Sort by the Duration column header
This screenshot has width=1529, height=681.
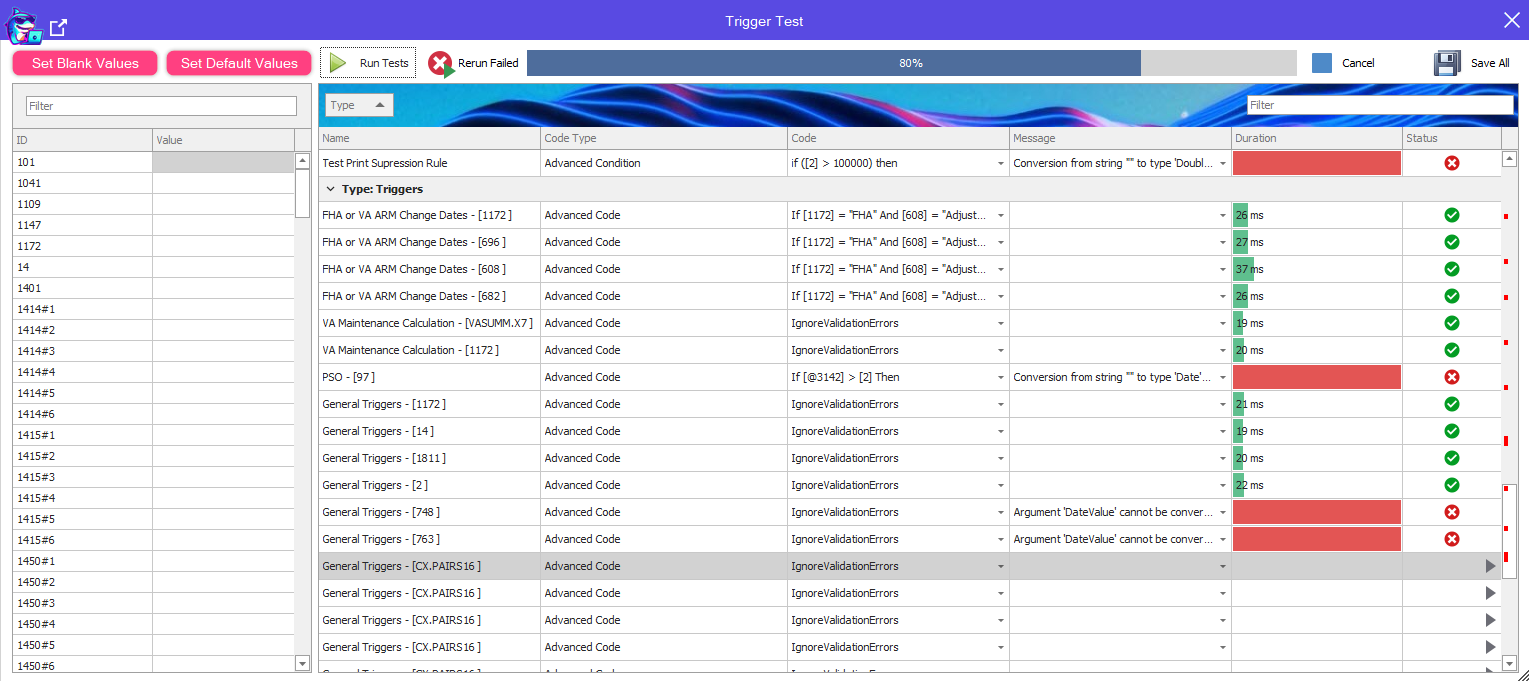click(1315, 139)
